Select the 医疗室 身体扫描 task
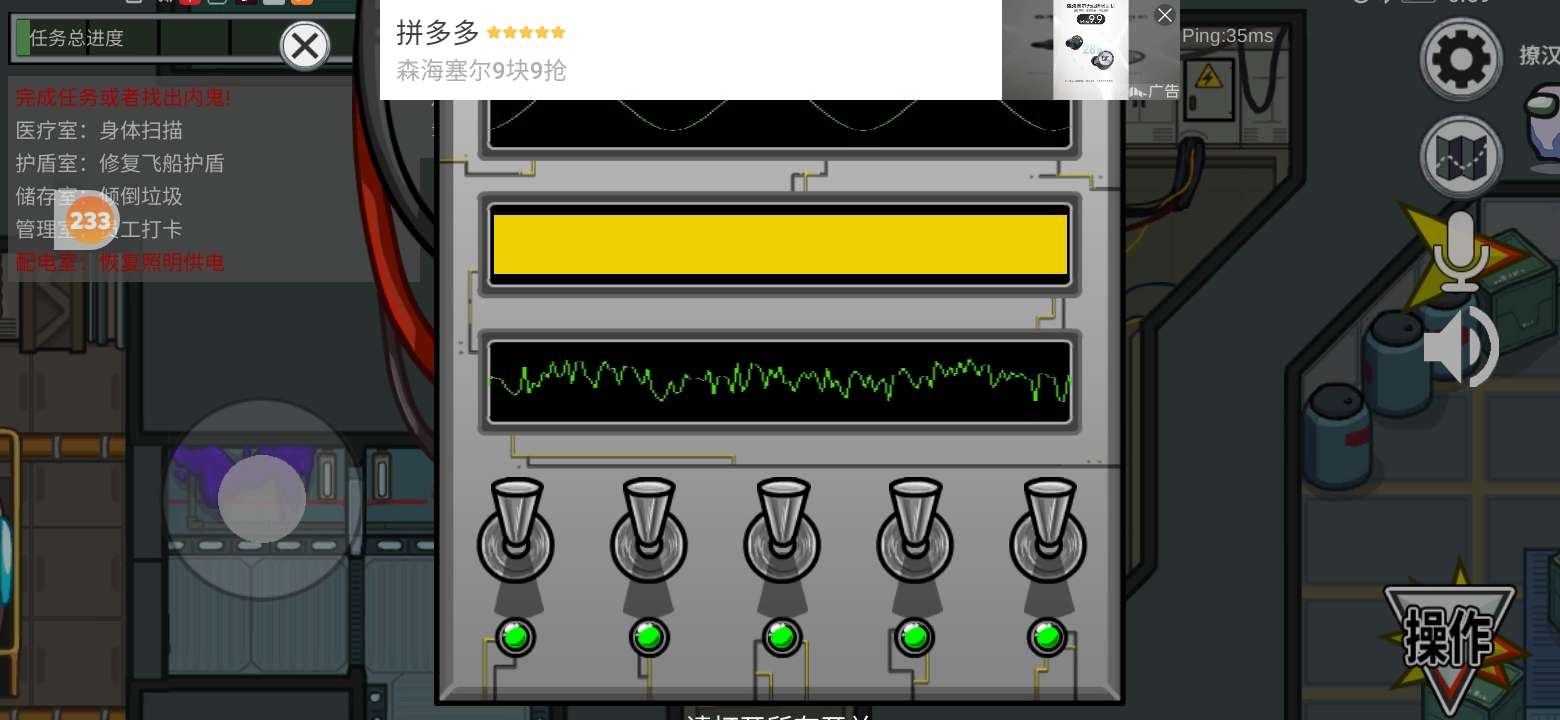The height and width of the screenshot is (720, 1560). (100, 131)
